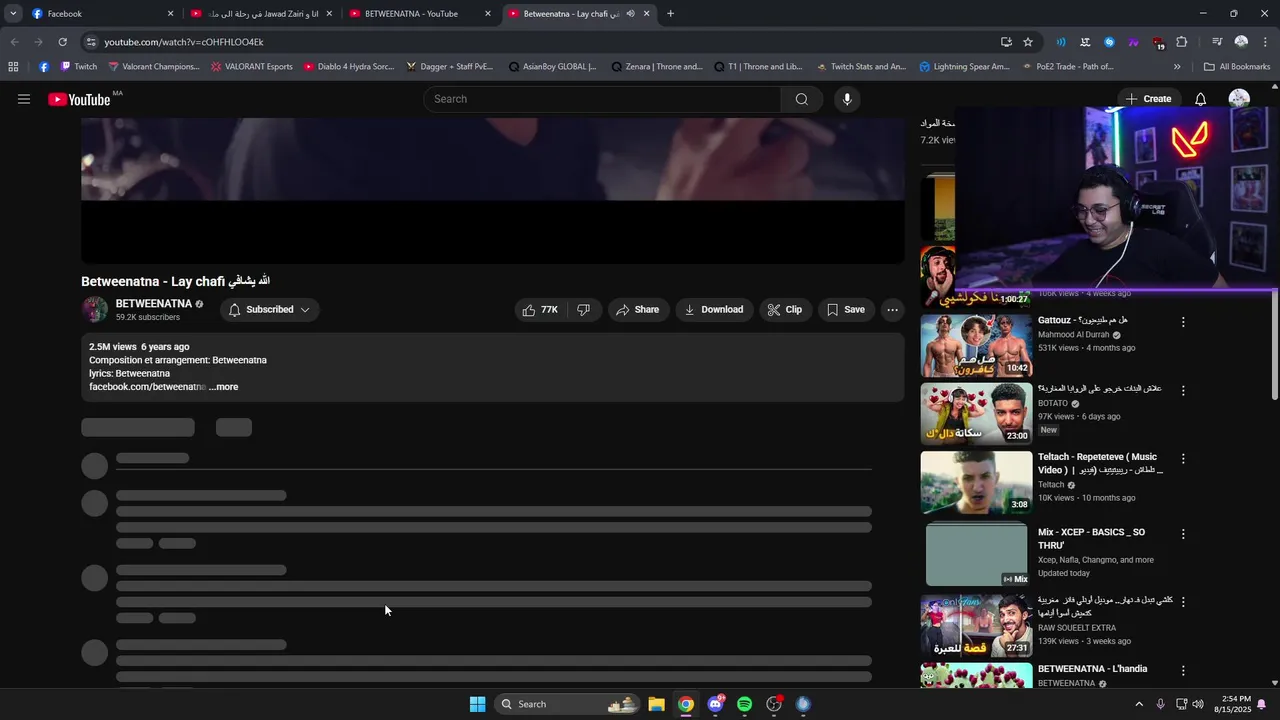The width and height of the screenshot is (1280, 720).
Task: Open Chrome's apps grid in bookmarks bar
Action: 13,67
